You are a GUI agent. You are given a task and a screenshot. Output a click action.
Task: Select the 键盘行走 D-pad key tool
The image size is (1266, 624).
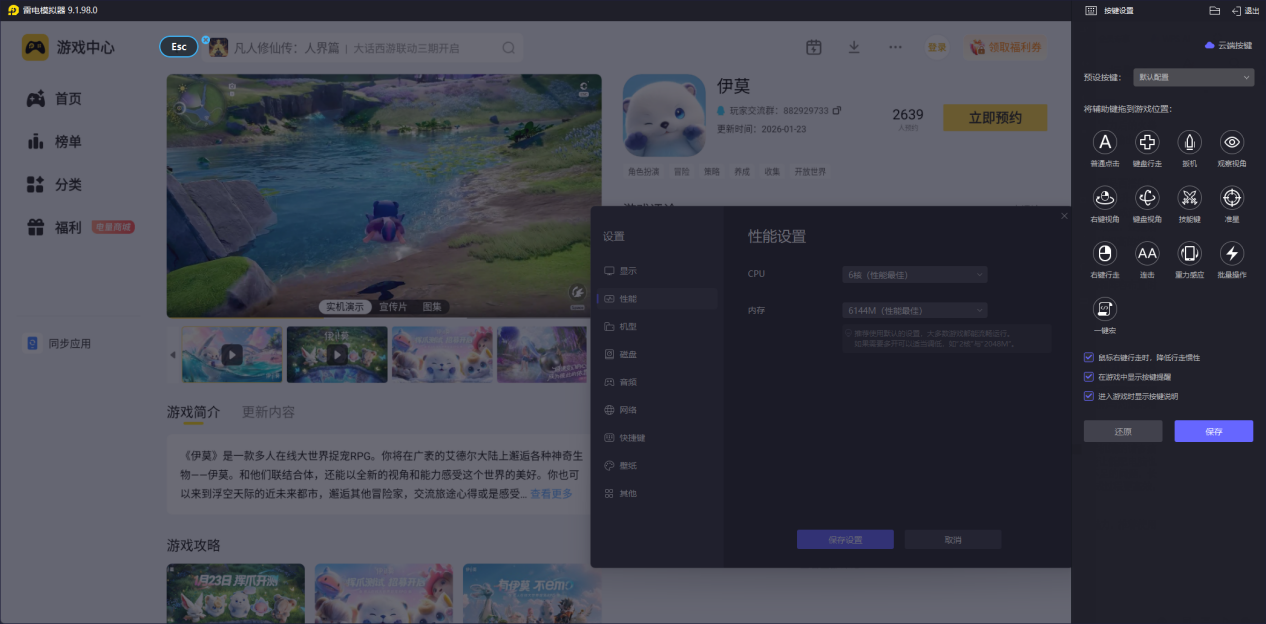click(1148, 142)
